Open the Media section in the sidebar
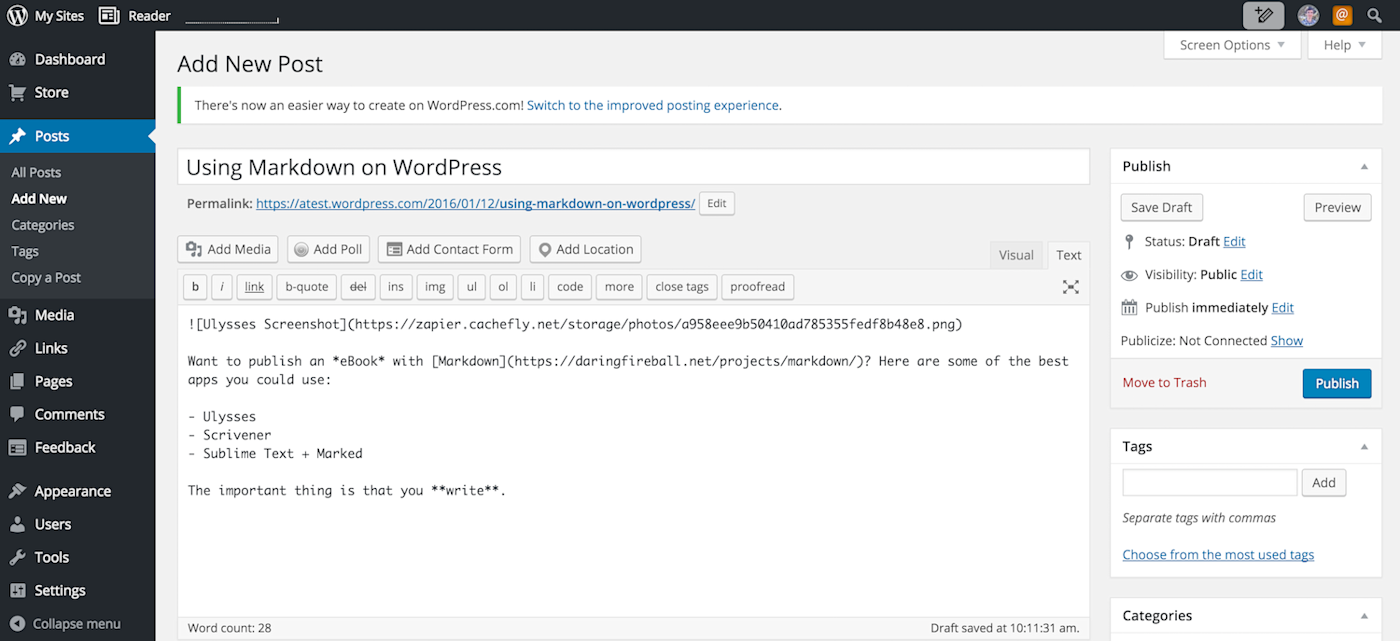 tap(77, 315)
